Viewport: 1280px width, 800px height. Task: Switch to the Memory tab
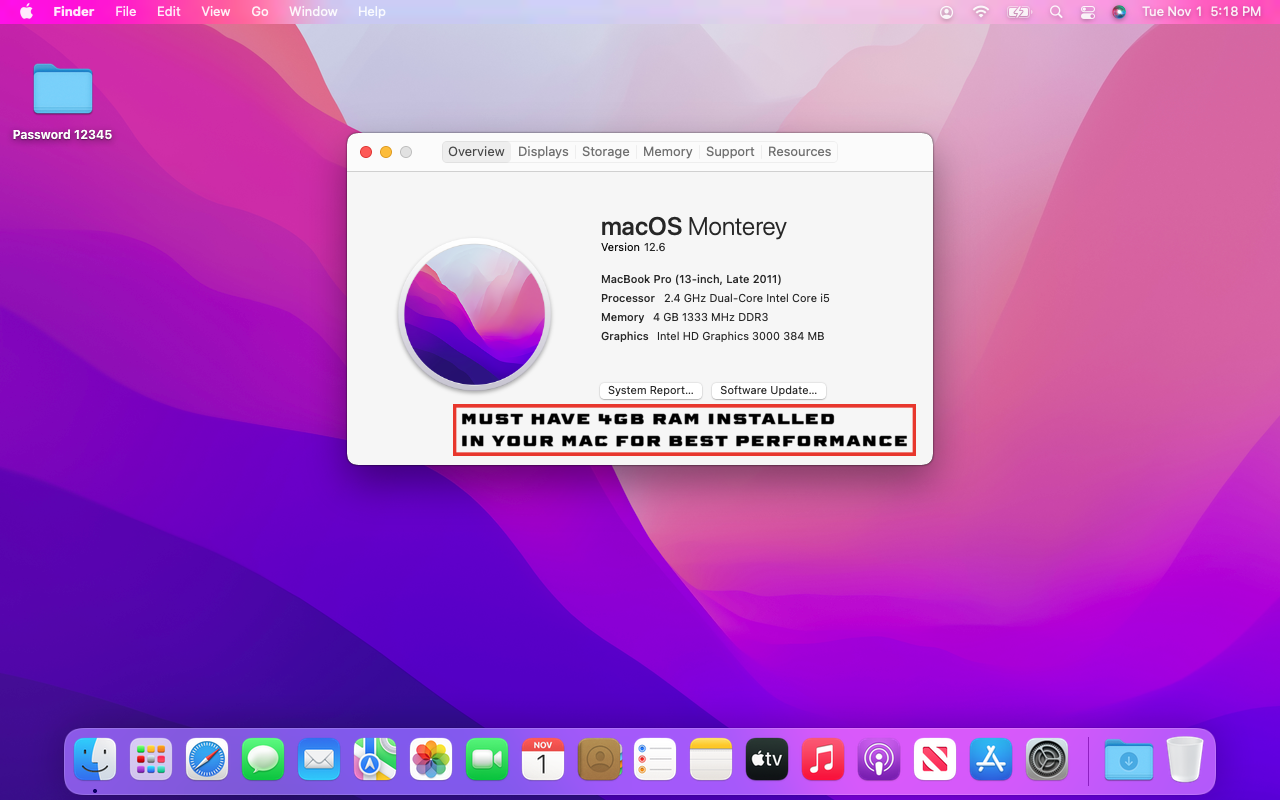pos(668,152)
